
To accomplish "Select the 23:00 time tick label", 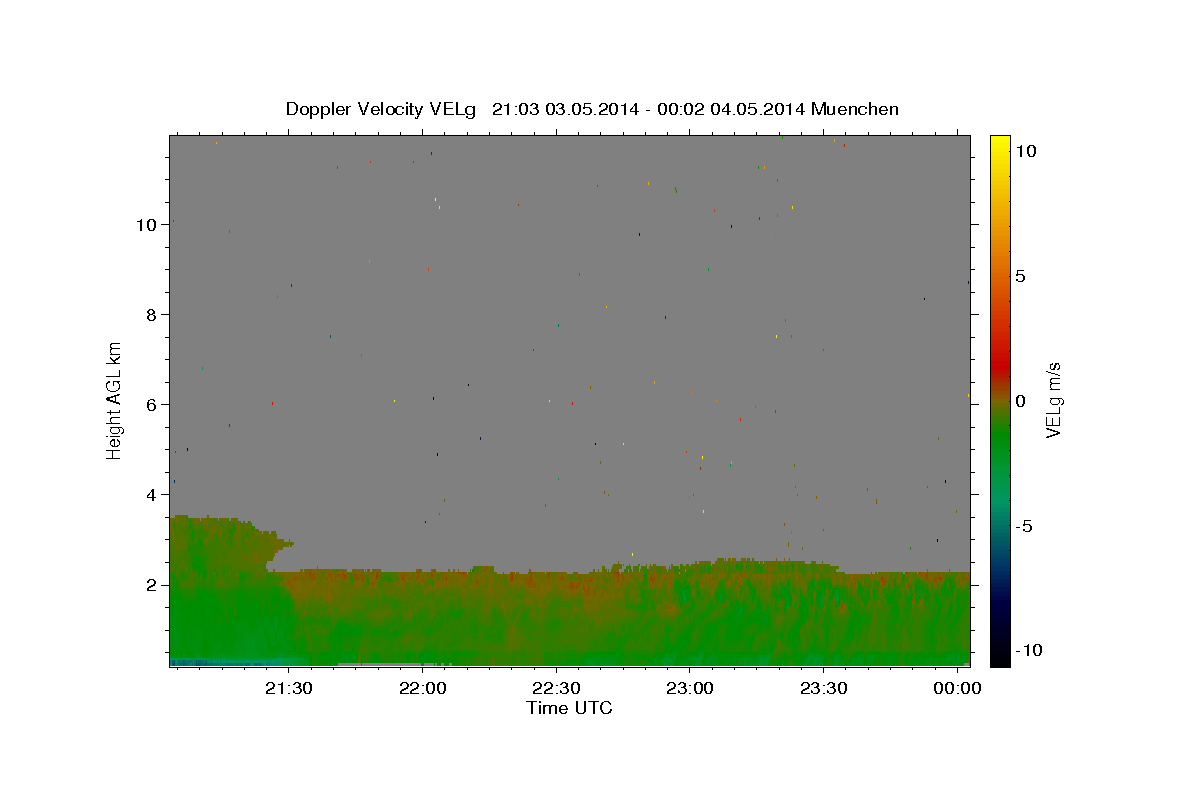I will tap(689, 688).
